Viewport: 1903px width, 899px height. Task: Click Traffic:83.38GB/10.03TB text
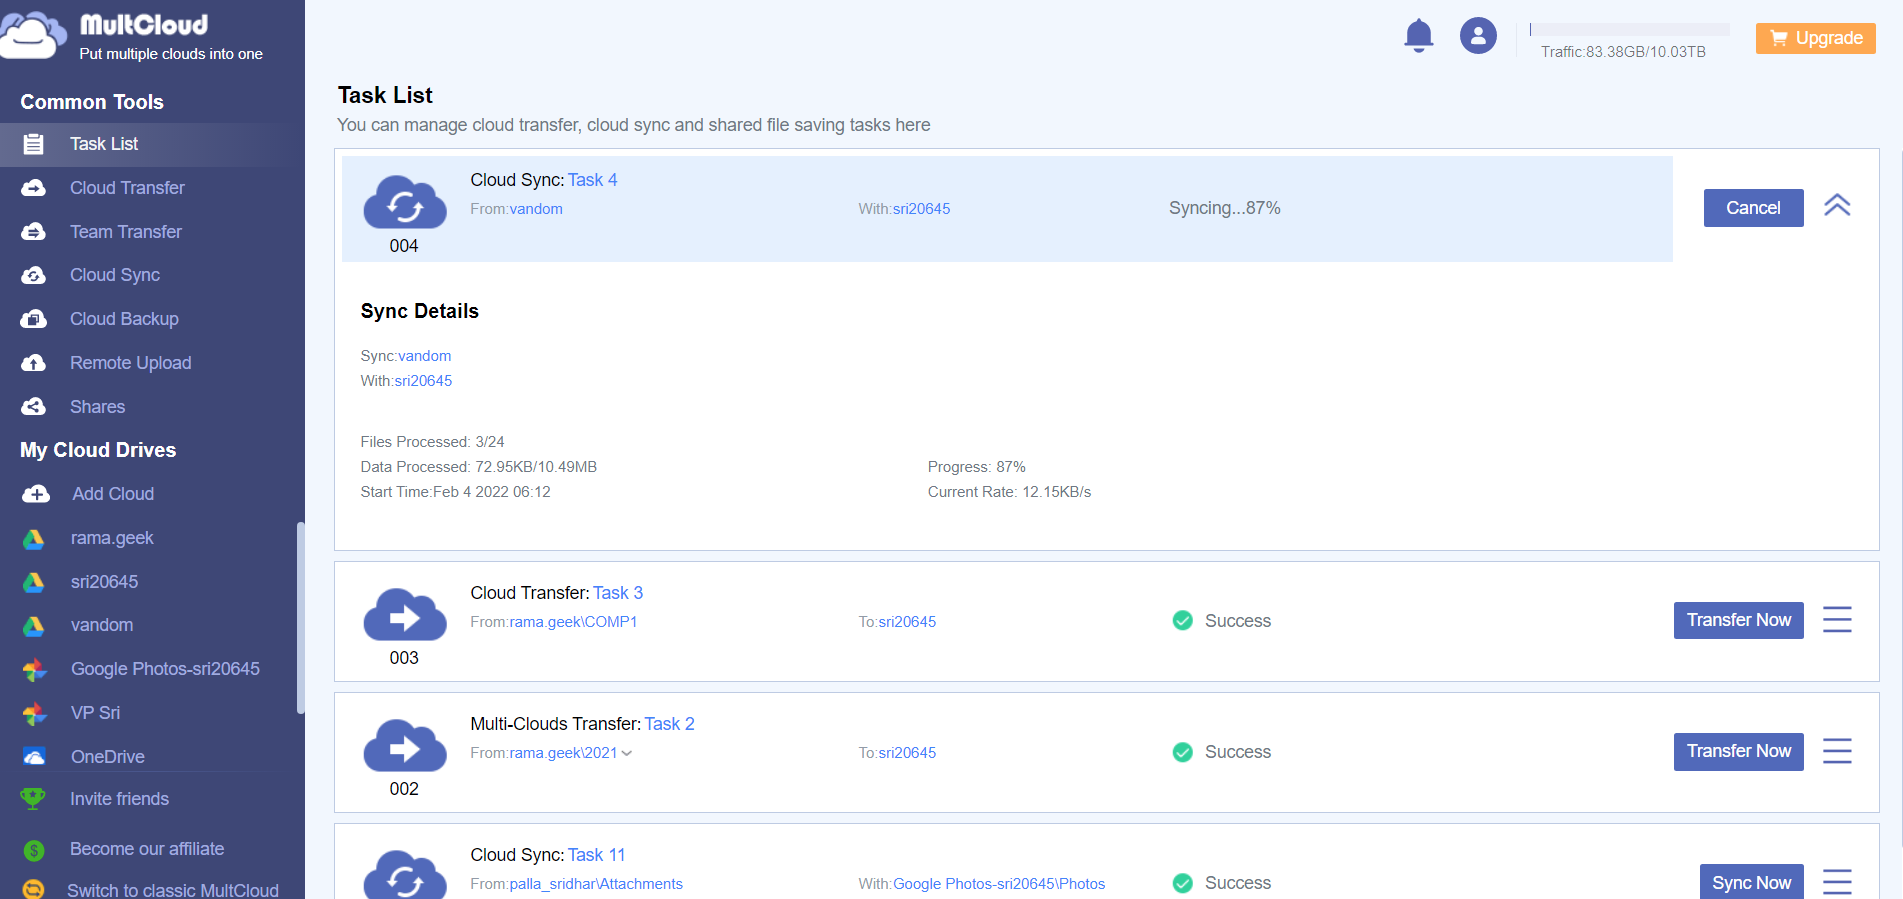[x=1623, y=52]
